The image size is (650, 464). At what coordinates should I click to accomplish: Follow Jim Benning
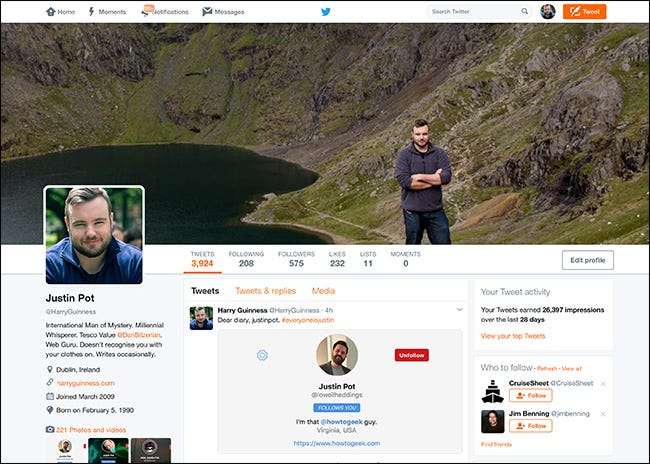coord(531,426)
